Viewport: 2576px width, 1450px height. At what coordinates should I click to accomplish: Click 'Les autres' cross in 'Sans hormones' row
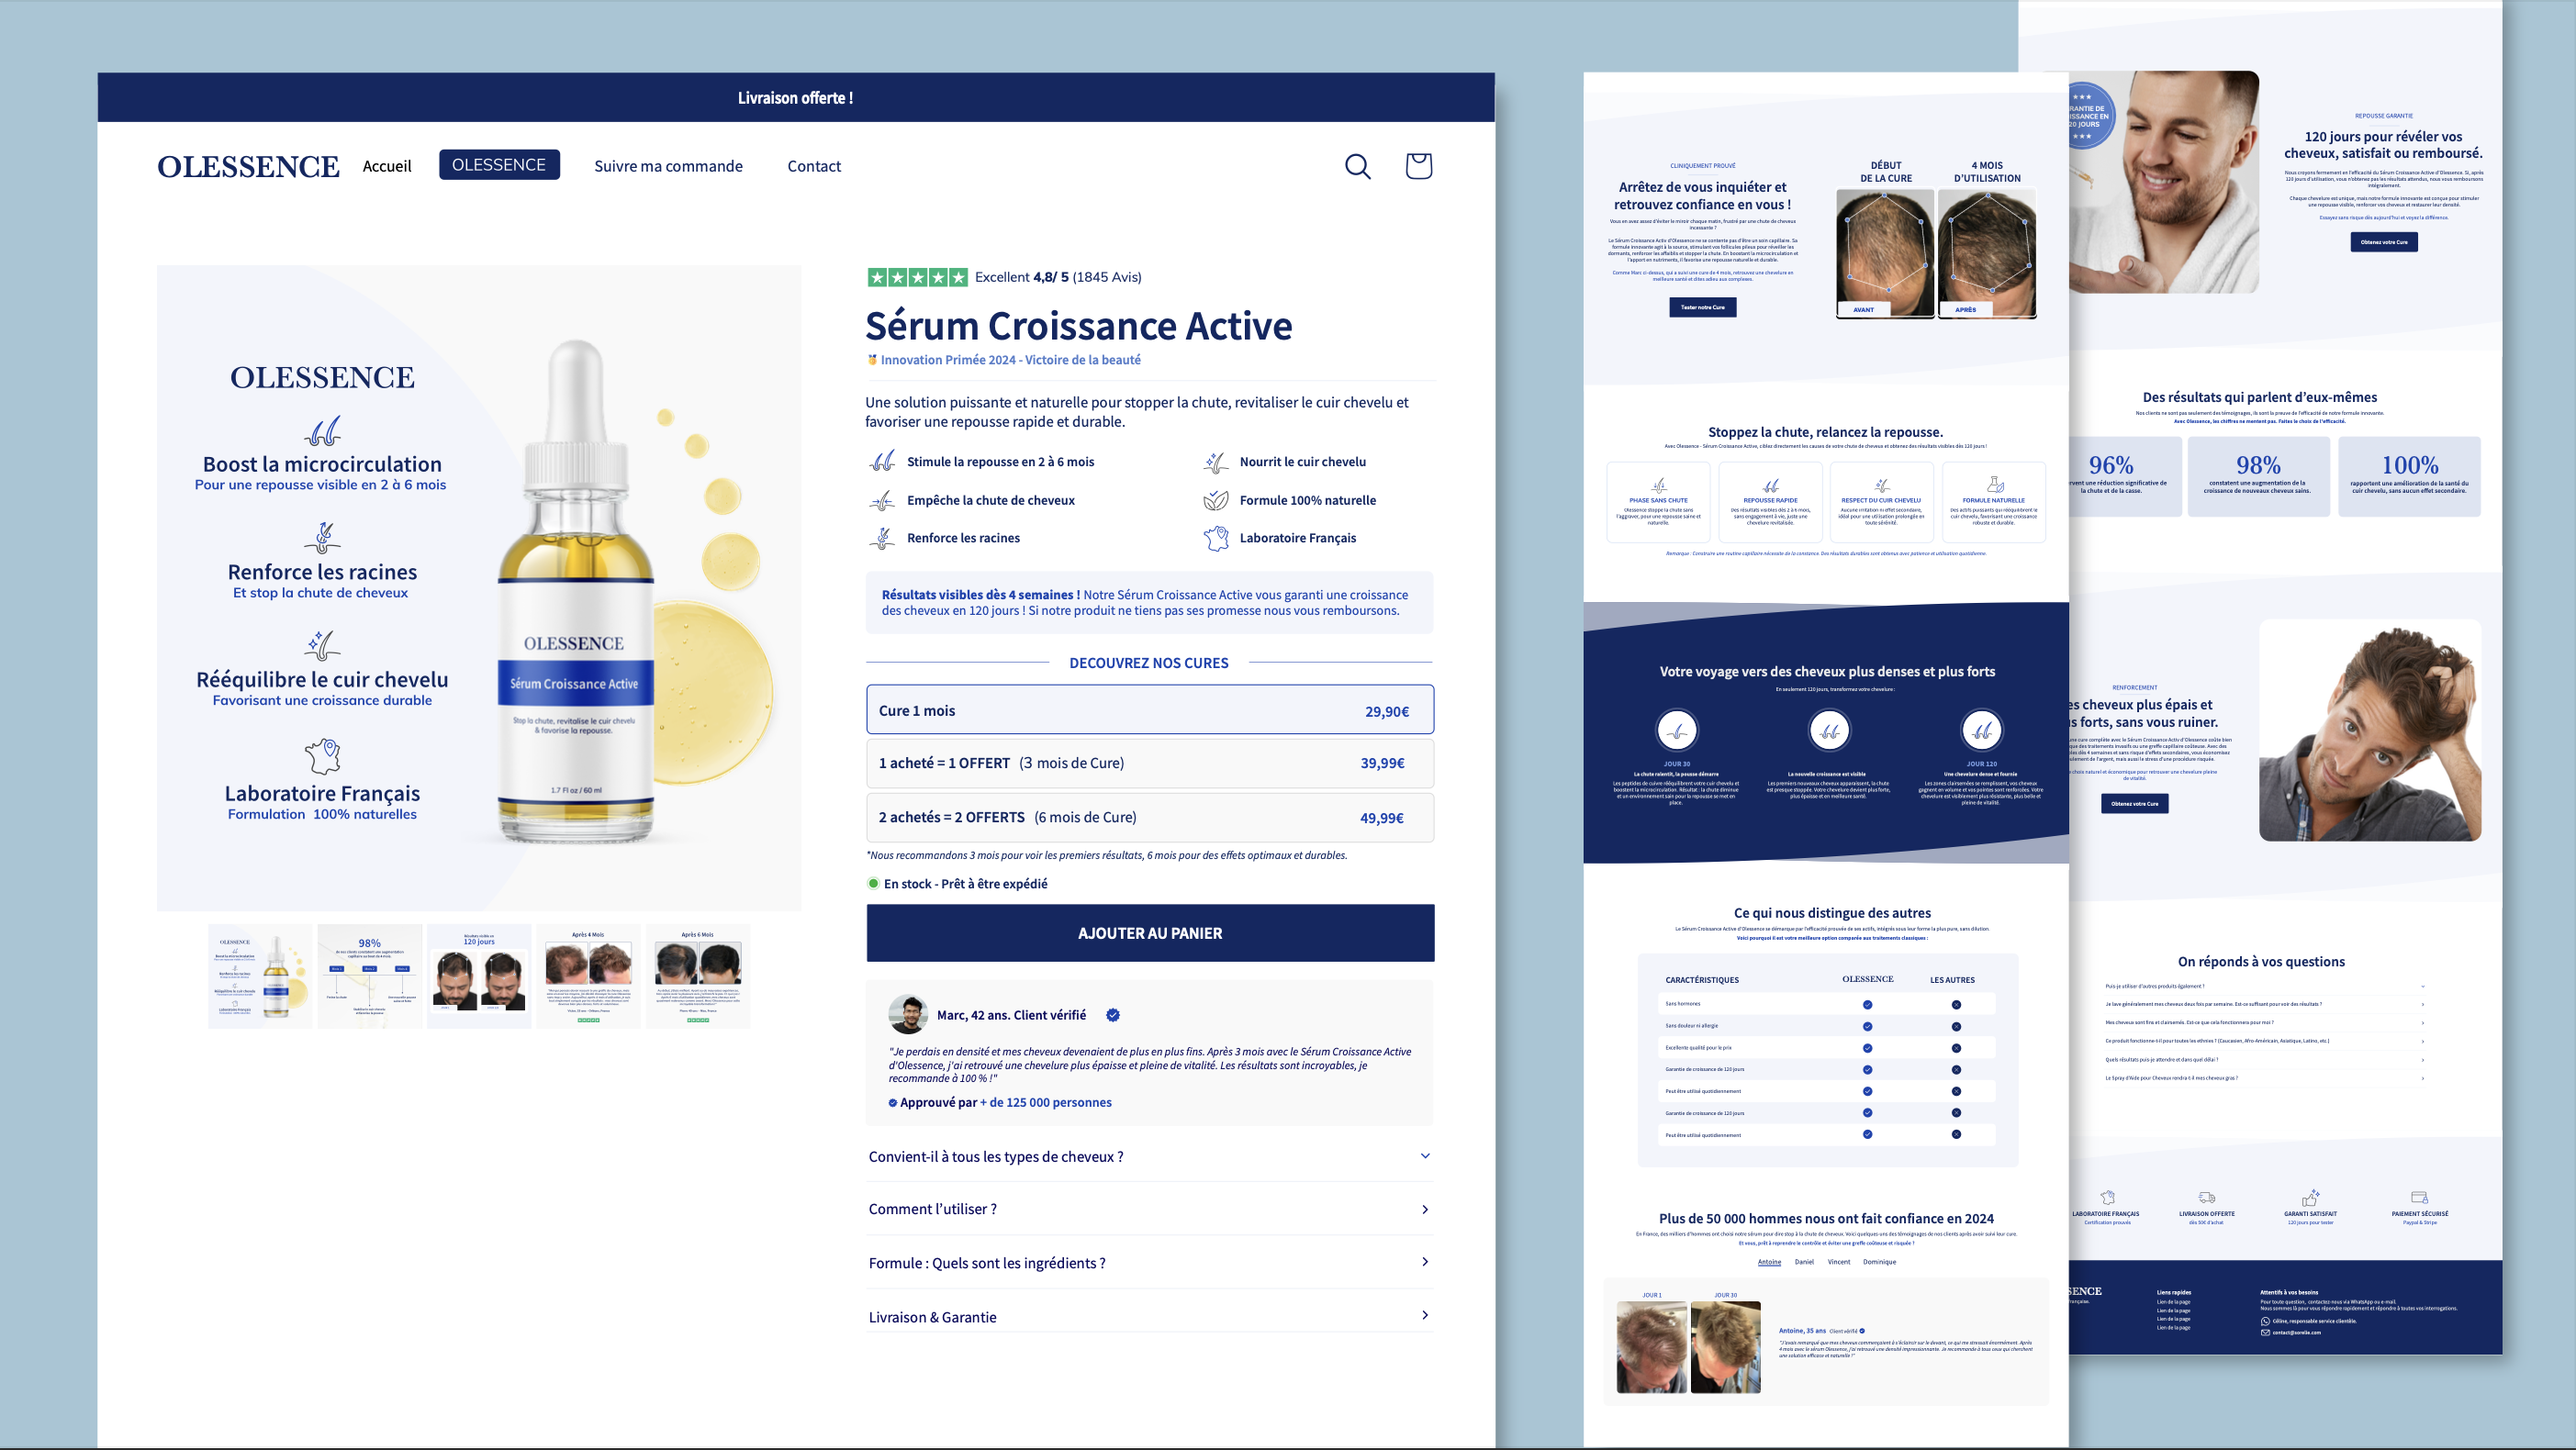point(1956,1005)
